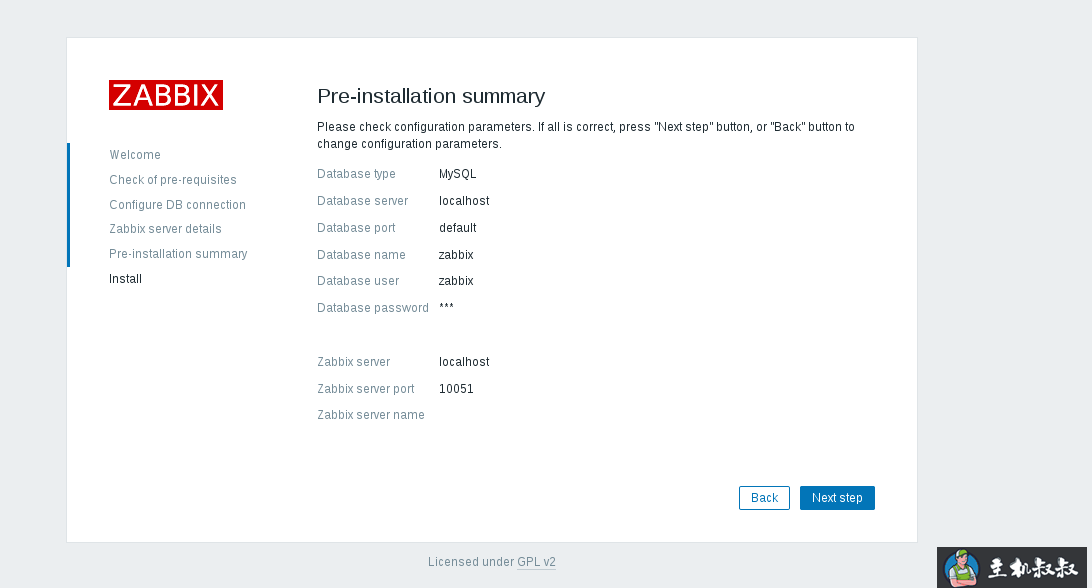Viewport: 1092px width, 588px height.
Task: Click the Database name label
Action: coord(361,255)
